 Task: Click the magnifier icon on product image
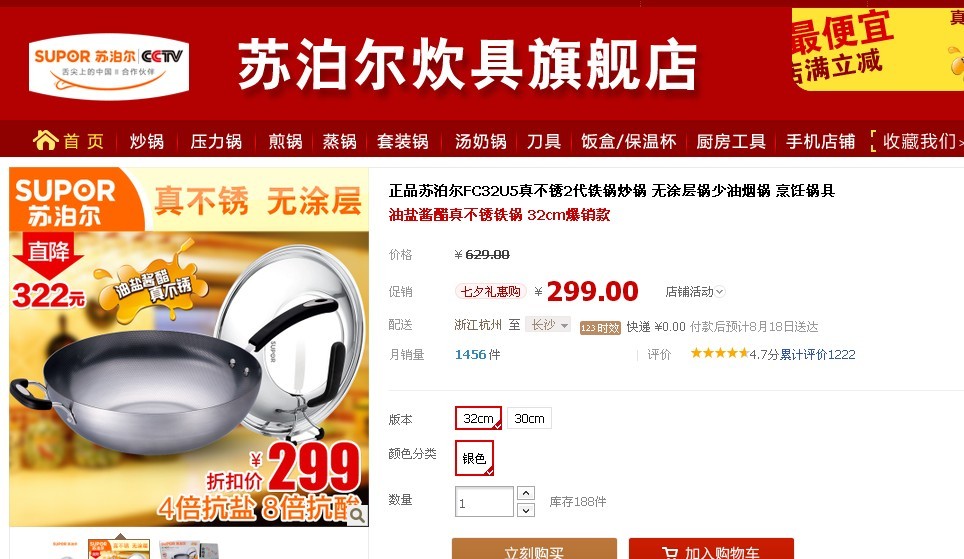(357, 515)
